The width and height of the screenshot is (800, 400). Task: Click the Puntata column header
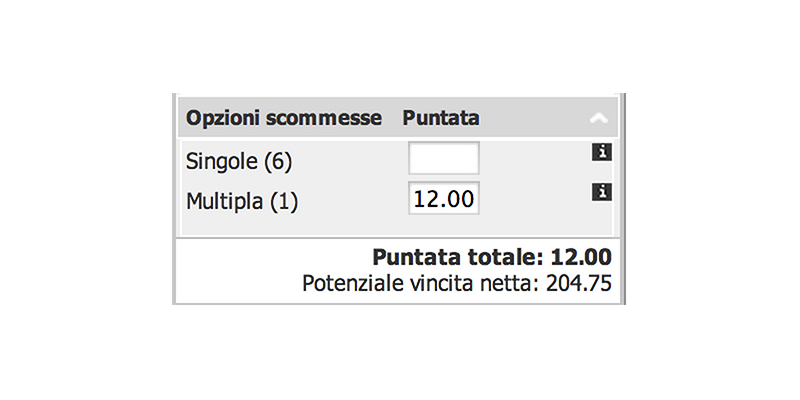tap(441, 118)
